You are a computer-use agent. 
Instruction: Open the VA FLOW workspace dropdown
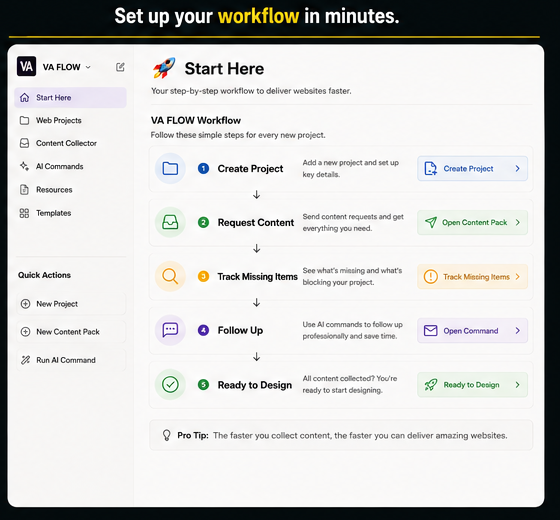click(67, 67)
